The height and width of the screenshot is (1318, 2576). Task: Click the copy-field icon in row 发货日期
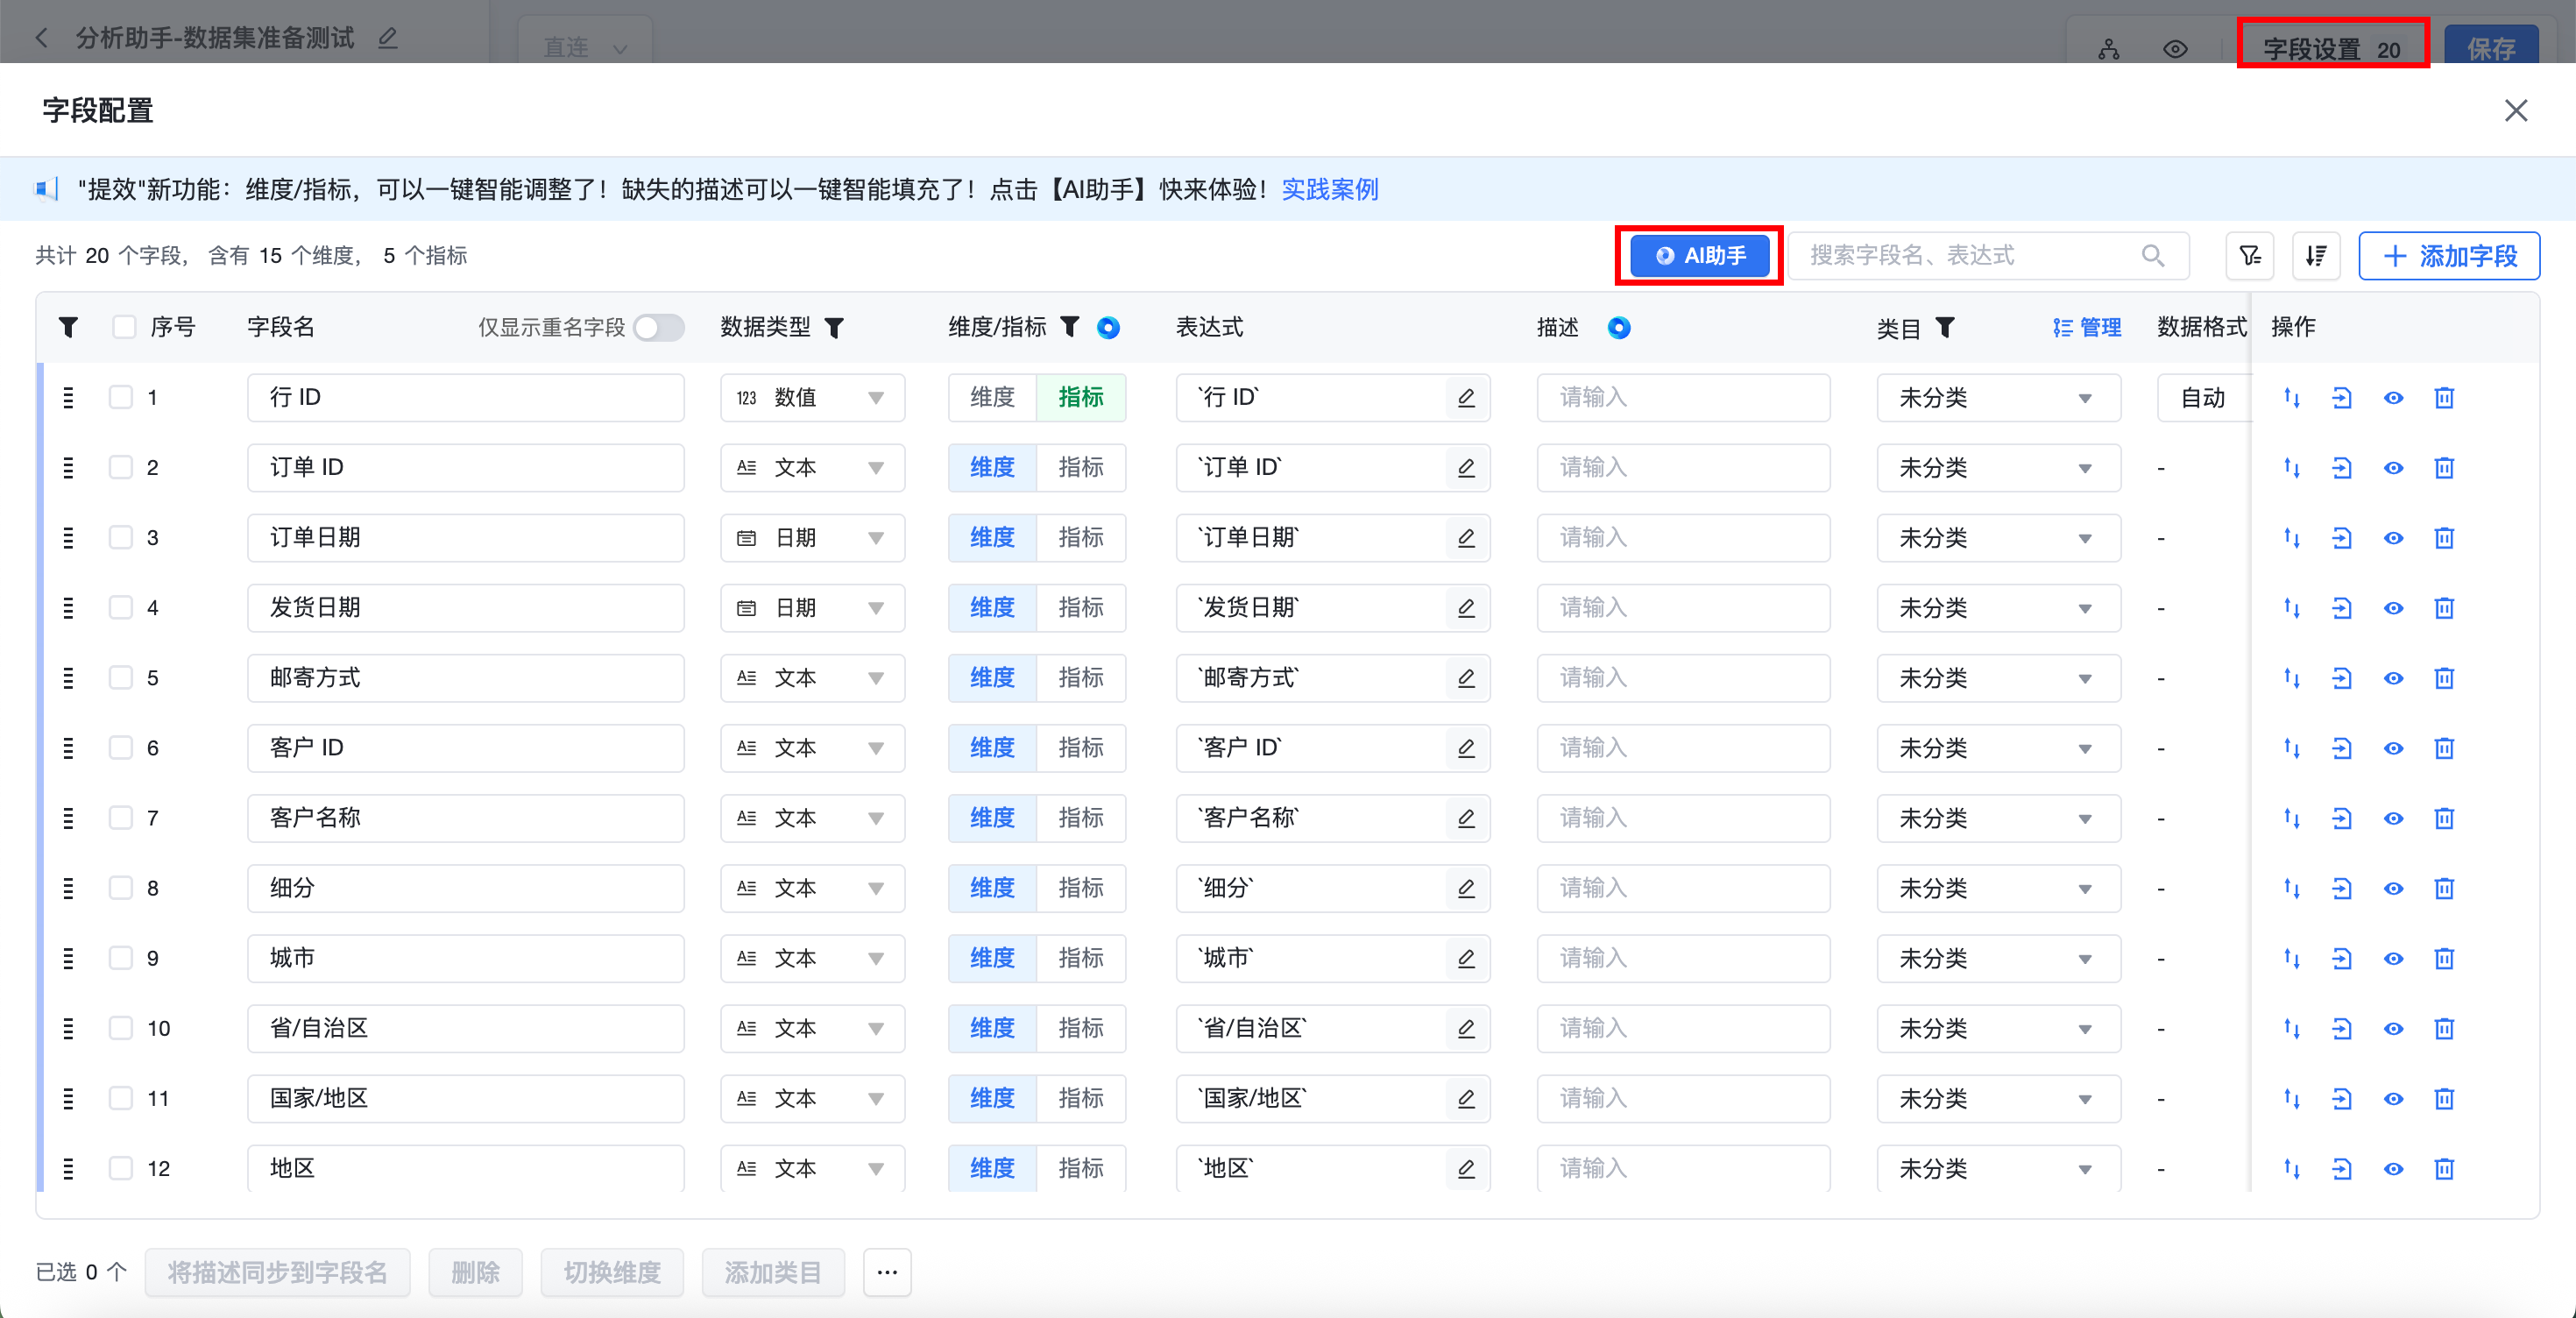point(2342,608)
